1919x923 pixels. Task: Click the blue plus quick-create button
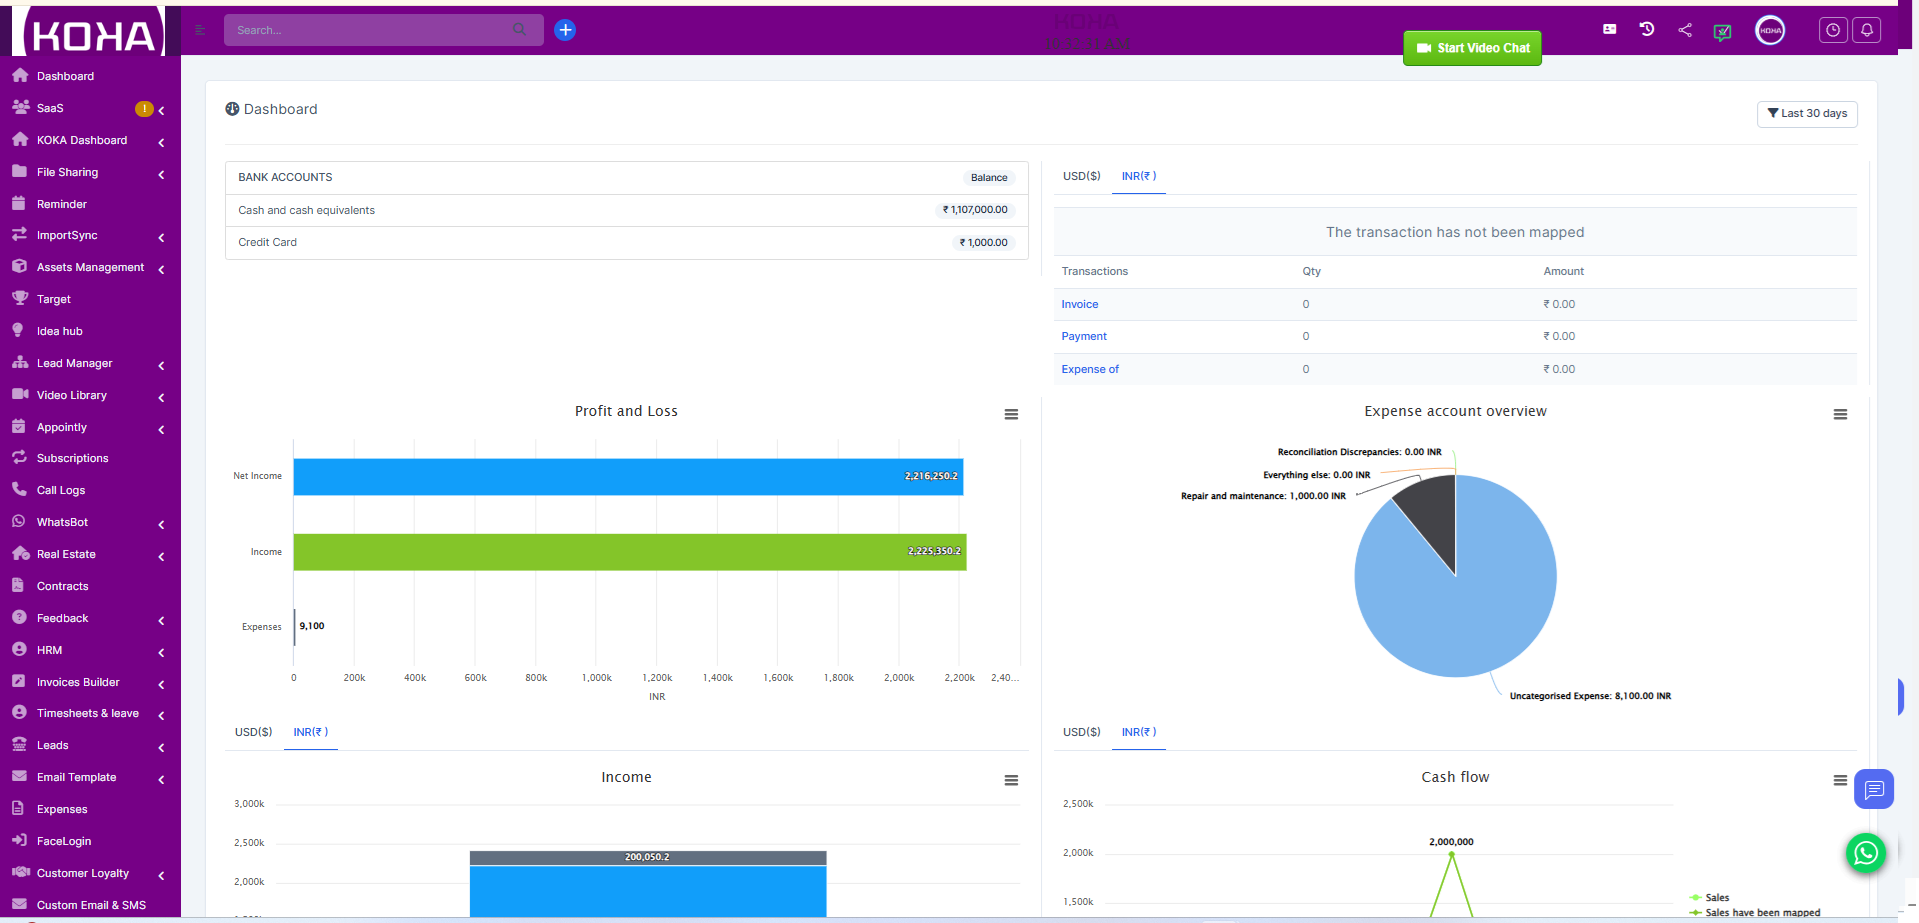pyautogui.click(x=565, y=30)
